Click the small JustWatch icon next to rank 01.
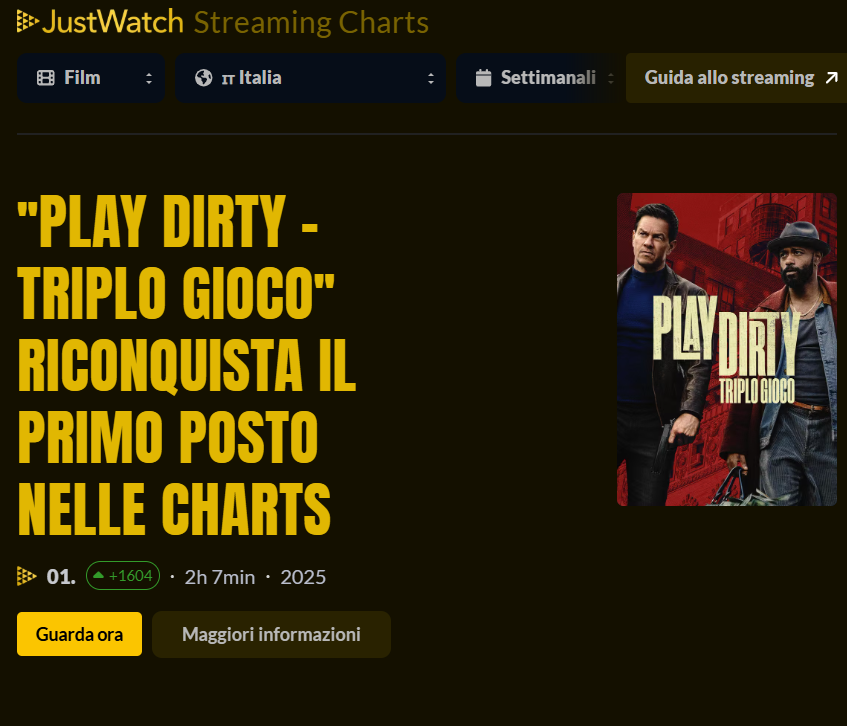Image resolution: width=847 pixels, height=726 pixels. tap(26, 576)
